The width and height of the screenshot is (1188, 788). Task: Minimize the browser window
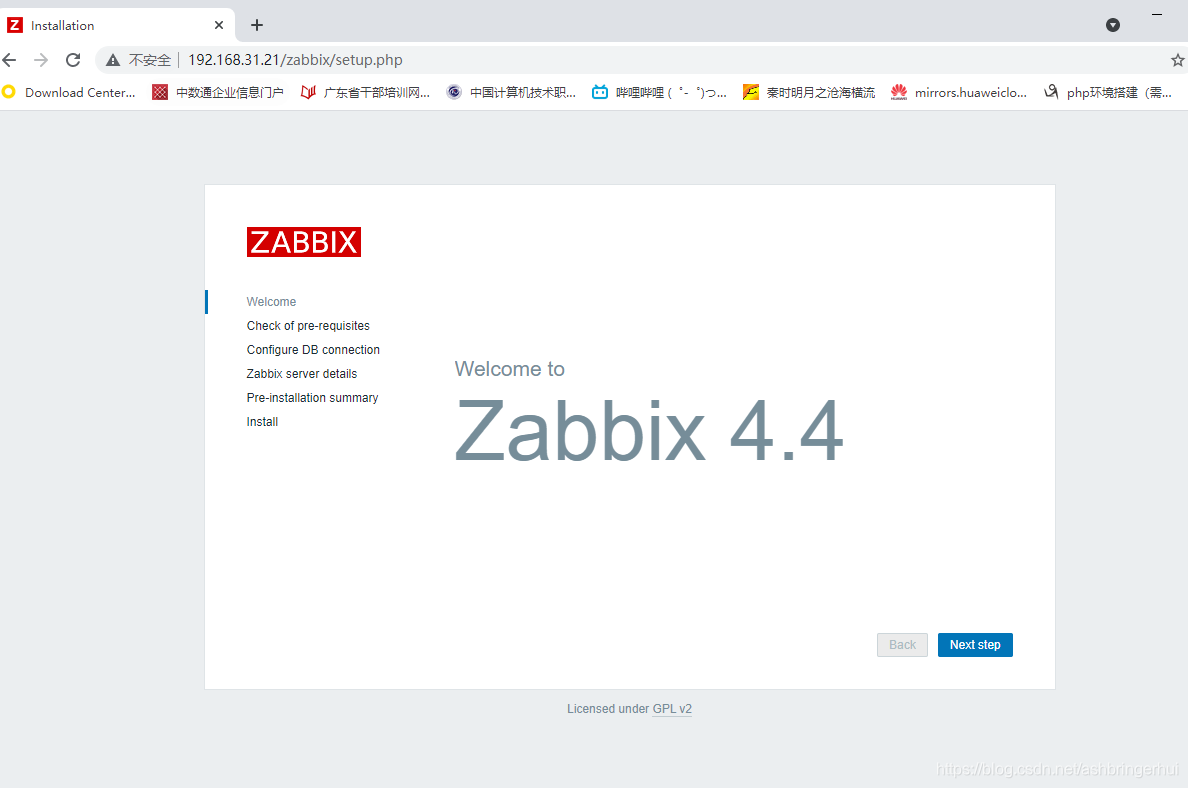[1157, 14]
